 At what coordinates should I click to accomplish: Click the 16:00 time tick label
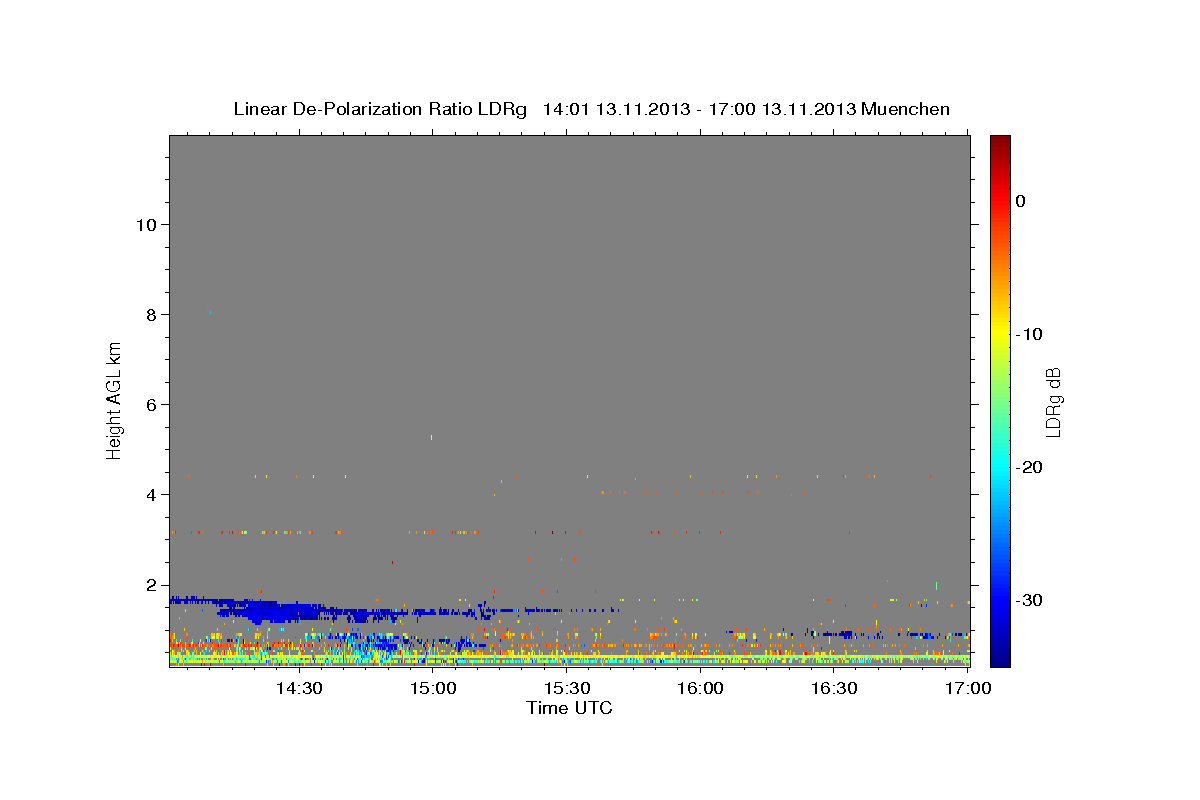(x=701, y=689)
